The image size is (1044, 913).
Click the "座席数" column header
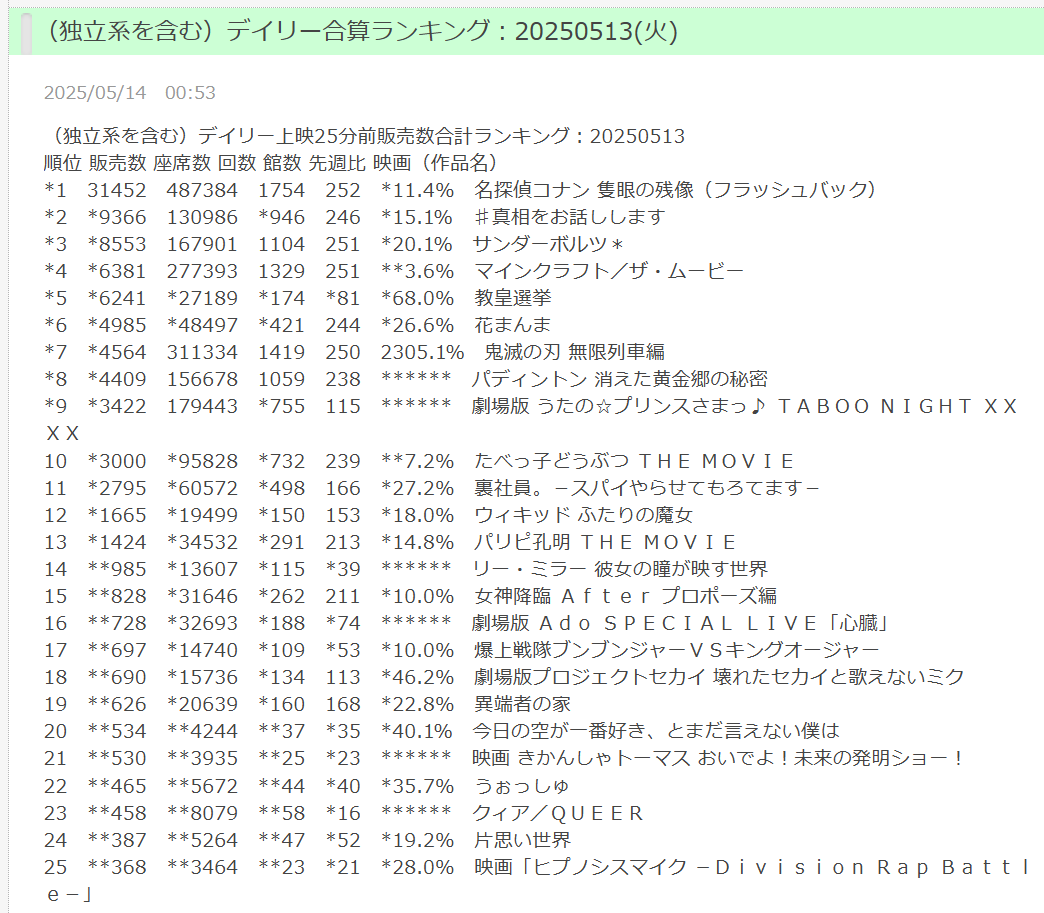coord(182,162)
